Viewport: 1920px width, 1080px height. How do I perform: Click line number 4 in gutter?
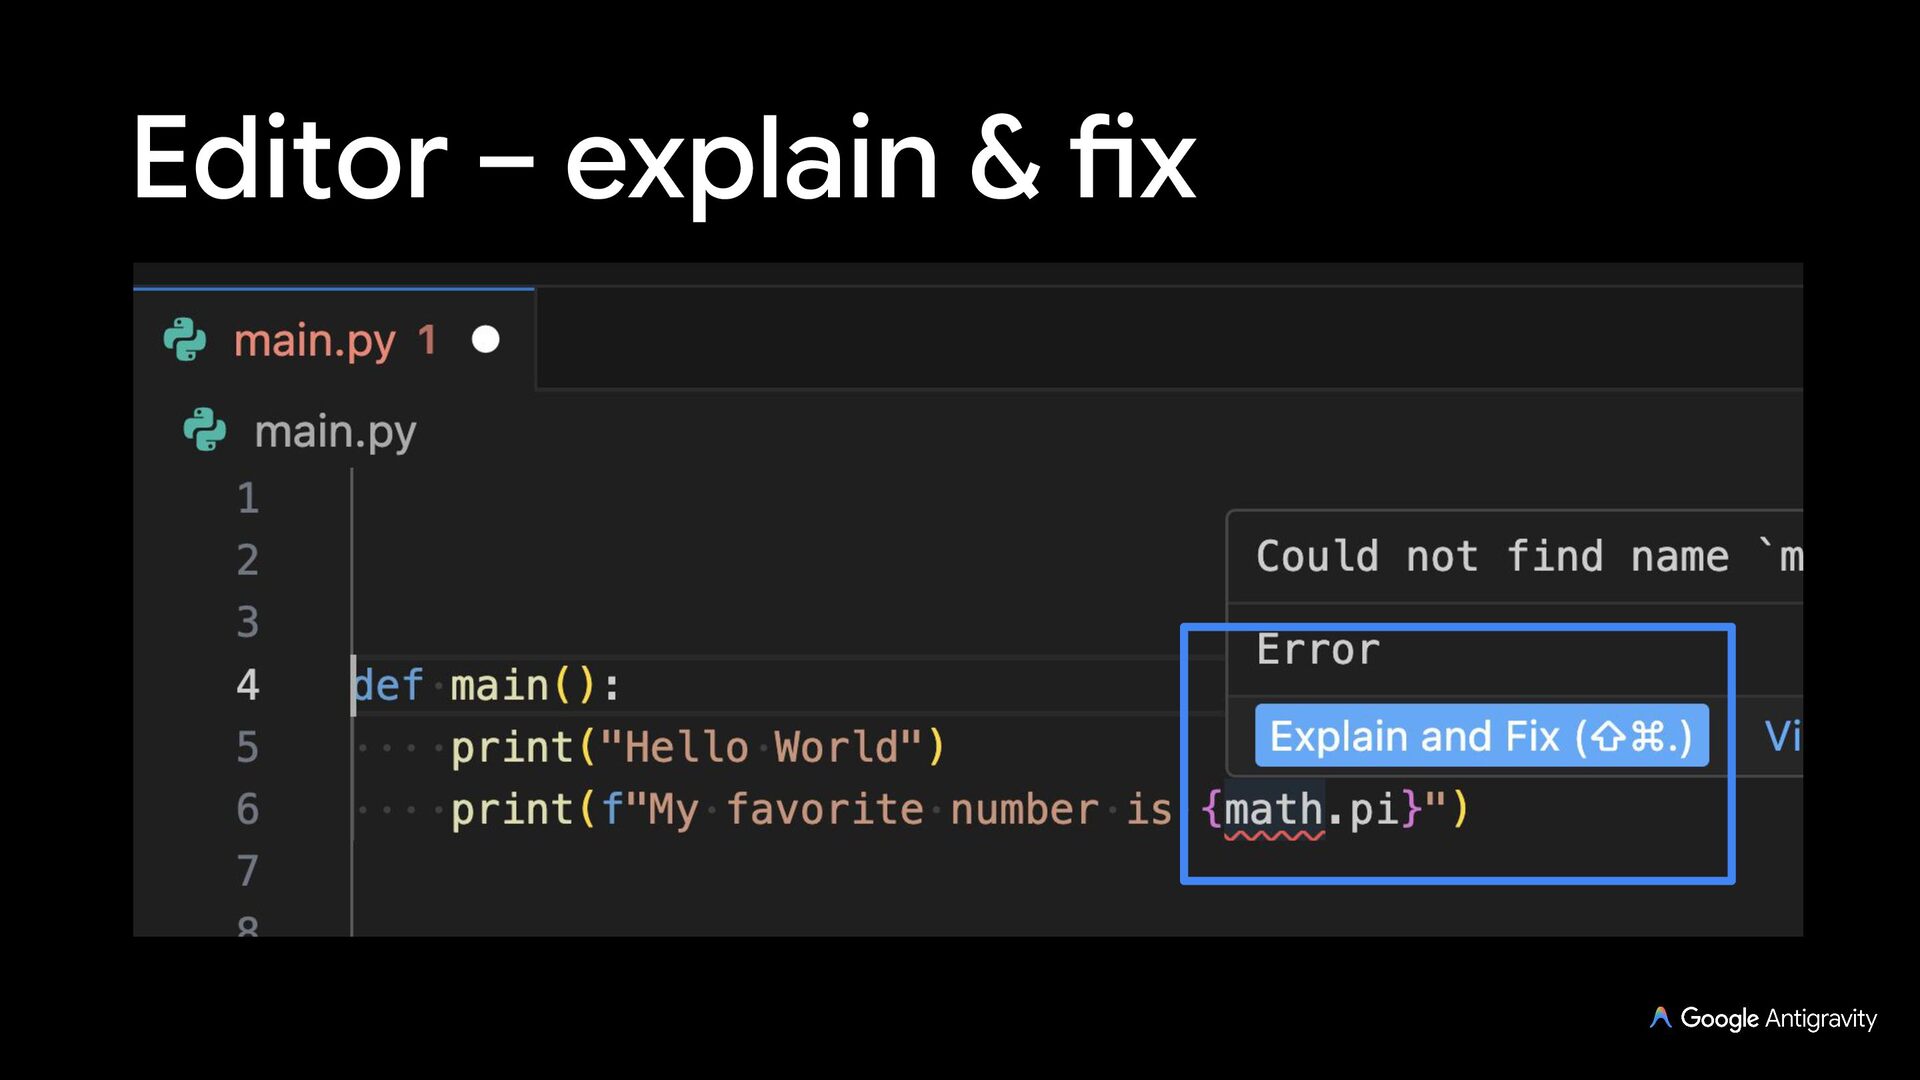coord(247,685)
